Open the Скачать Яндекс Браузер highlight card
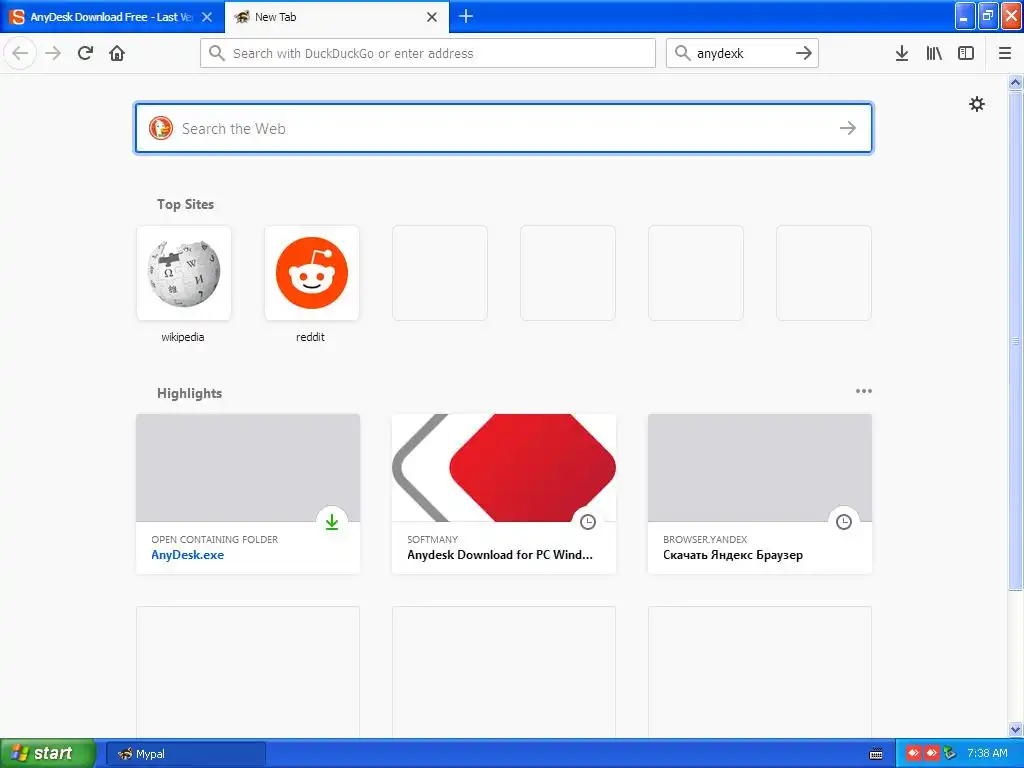The width and height of the screenshot is (1024, 768). (x=760, y=494)
